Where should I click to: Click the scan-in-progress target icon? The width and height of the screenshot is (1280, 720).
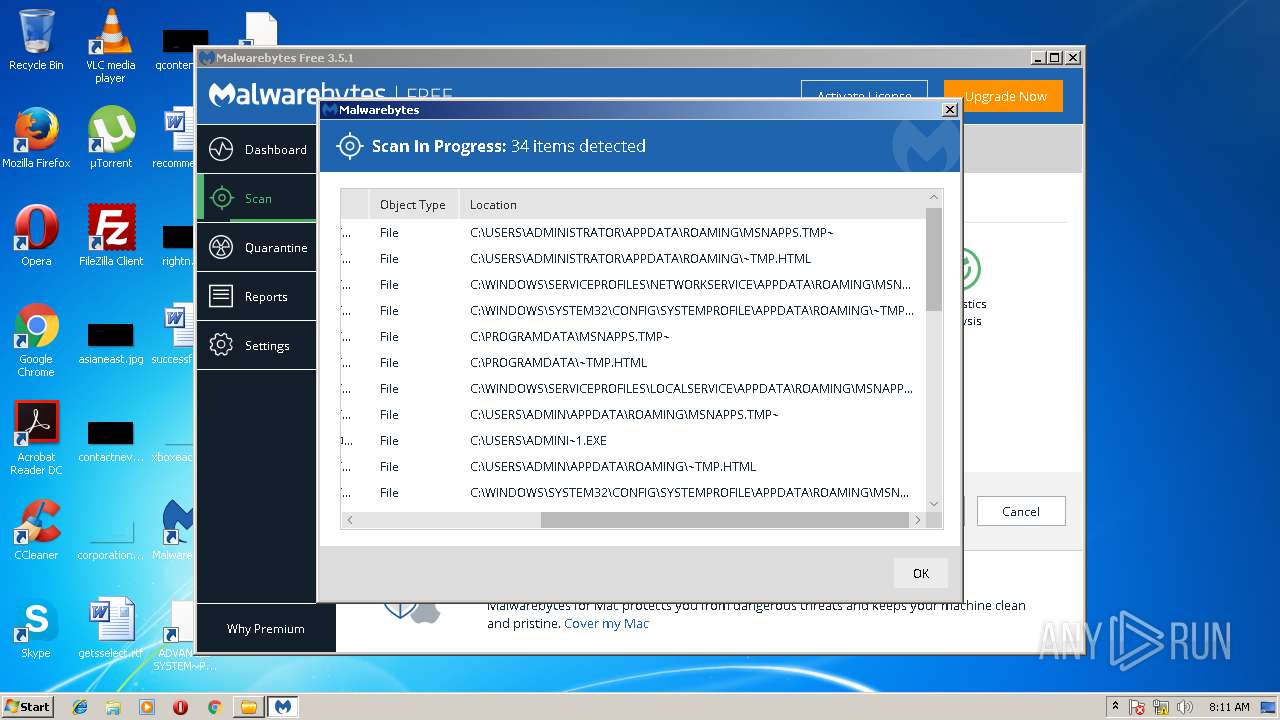point(349,146)
